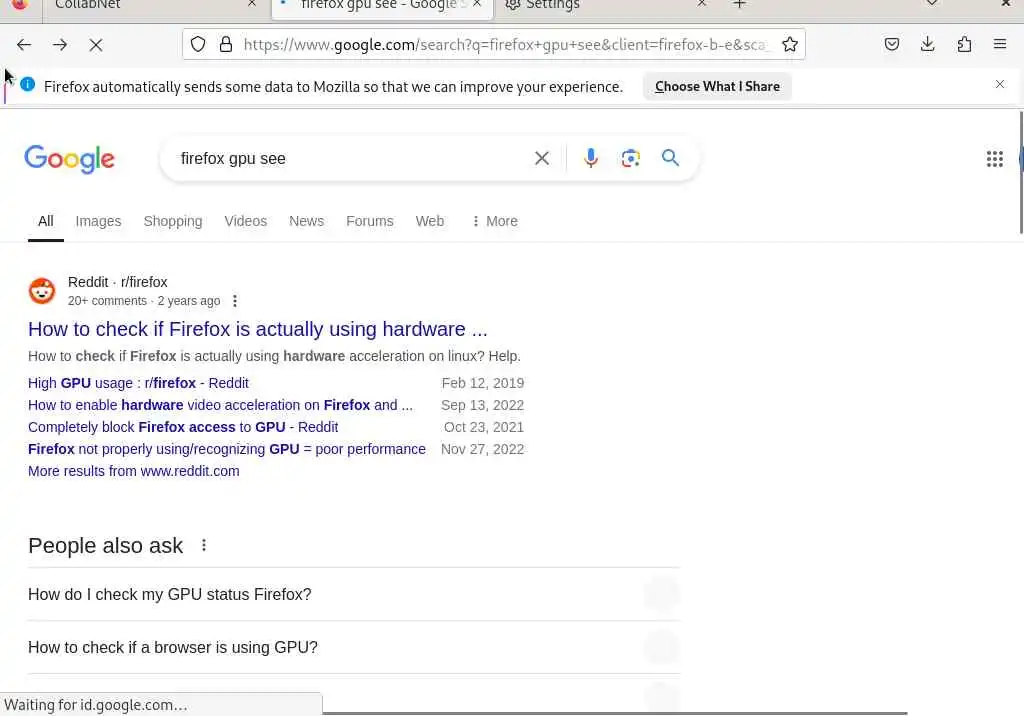Open Reddit result favicon
Image resolution: width=1024 pixels, height=716 pixels.
tap(42, 291)
